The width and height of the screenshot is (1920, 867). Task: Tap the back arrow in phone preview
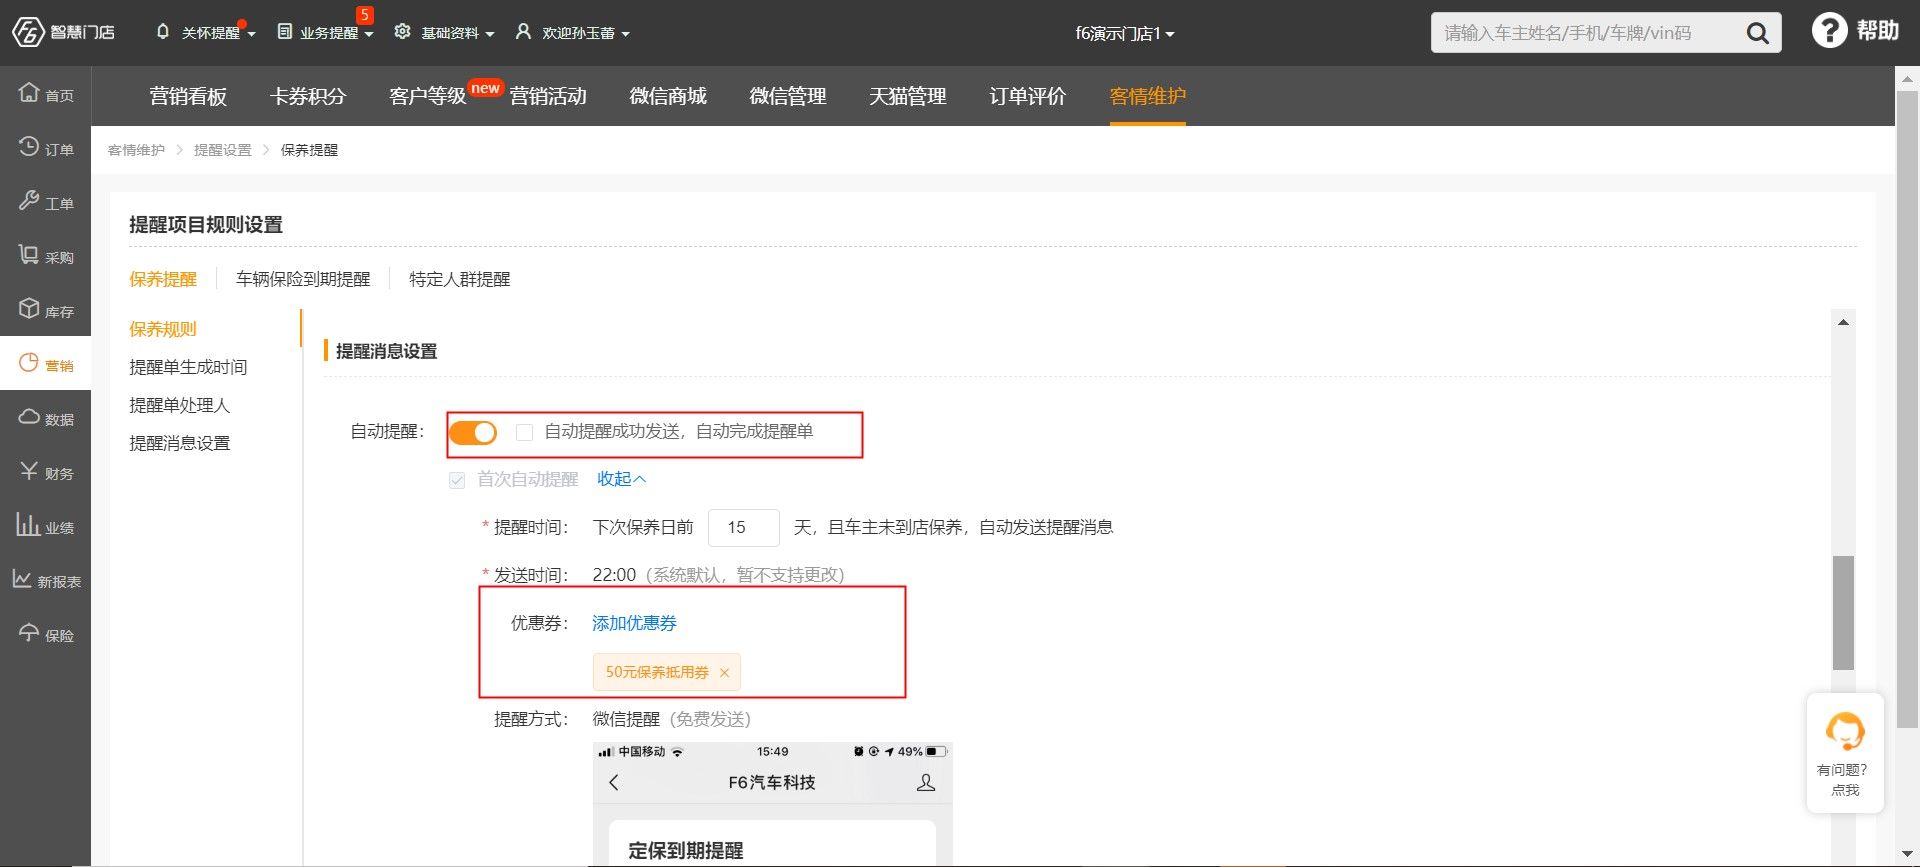(614, 783)
